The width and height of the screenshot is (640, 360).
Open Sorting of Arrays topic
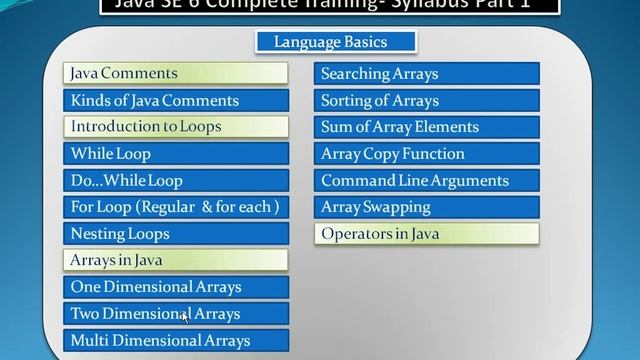pyautogui.click(x=427, y=100)
